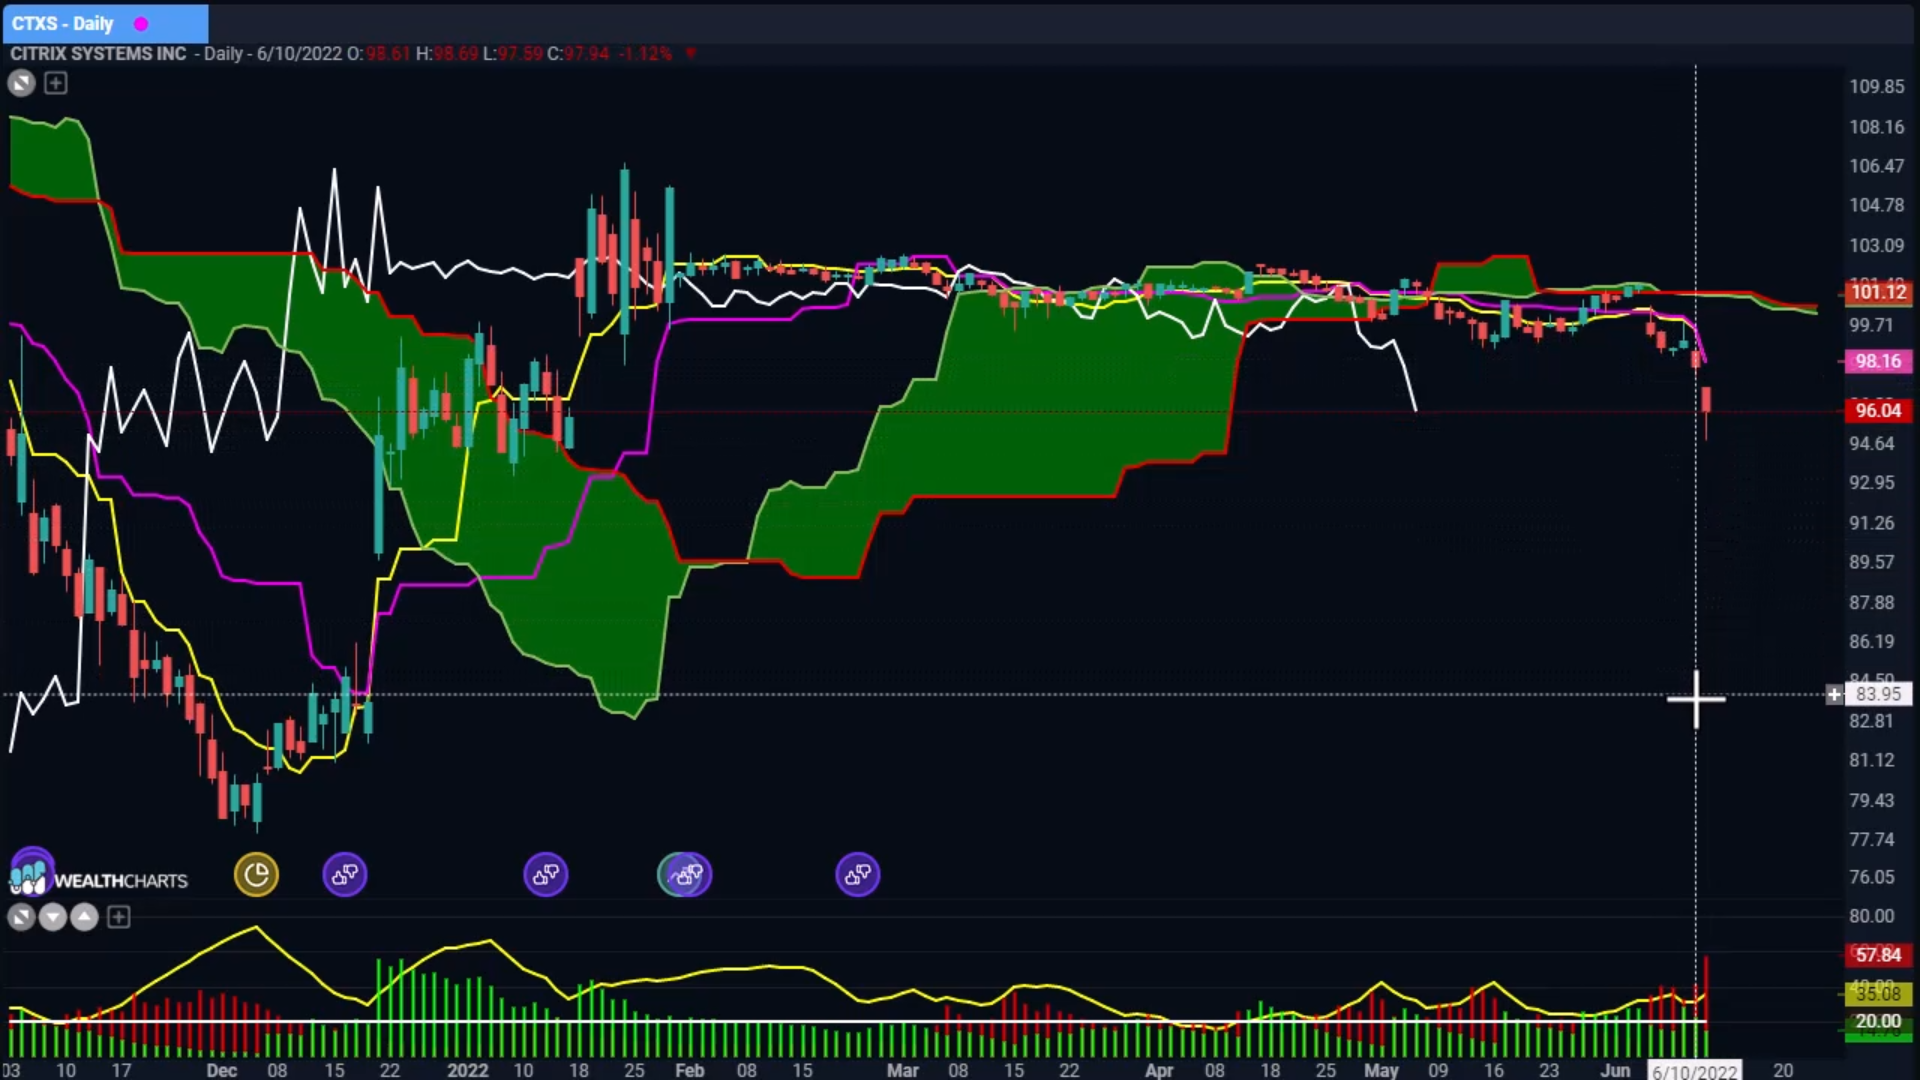Move the lower indicator panel down
Viewport: 1920px width, 1080px height.
[53, 917]
